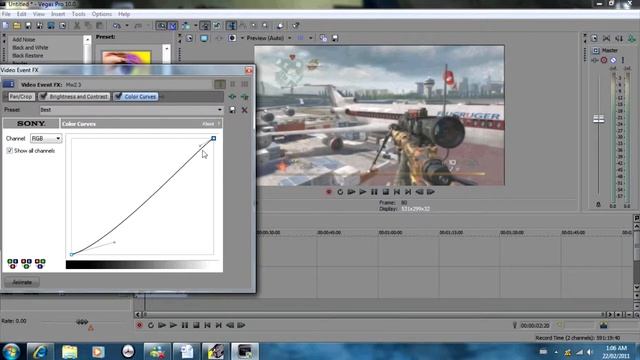Click the Plug-In Chain icon in Video Event FX
This screenshot has height=360, width=640.
click(x=232, y=97)
